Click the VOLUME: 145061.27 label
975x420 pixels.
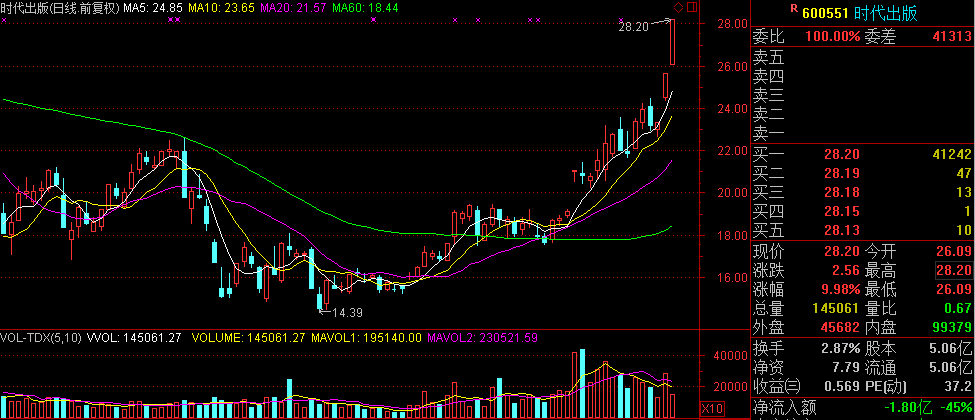pyautogui.click(x=247, y=338)
